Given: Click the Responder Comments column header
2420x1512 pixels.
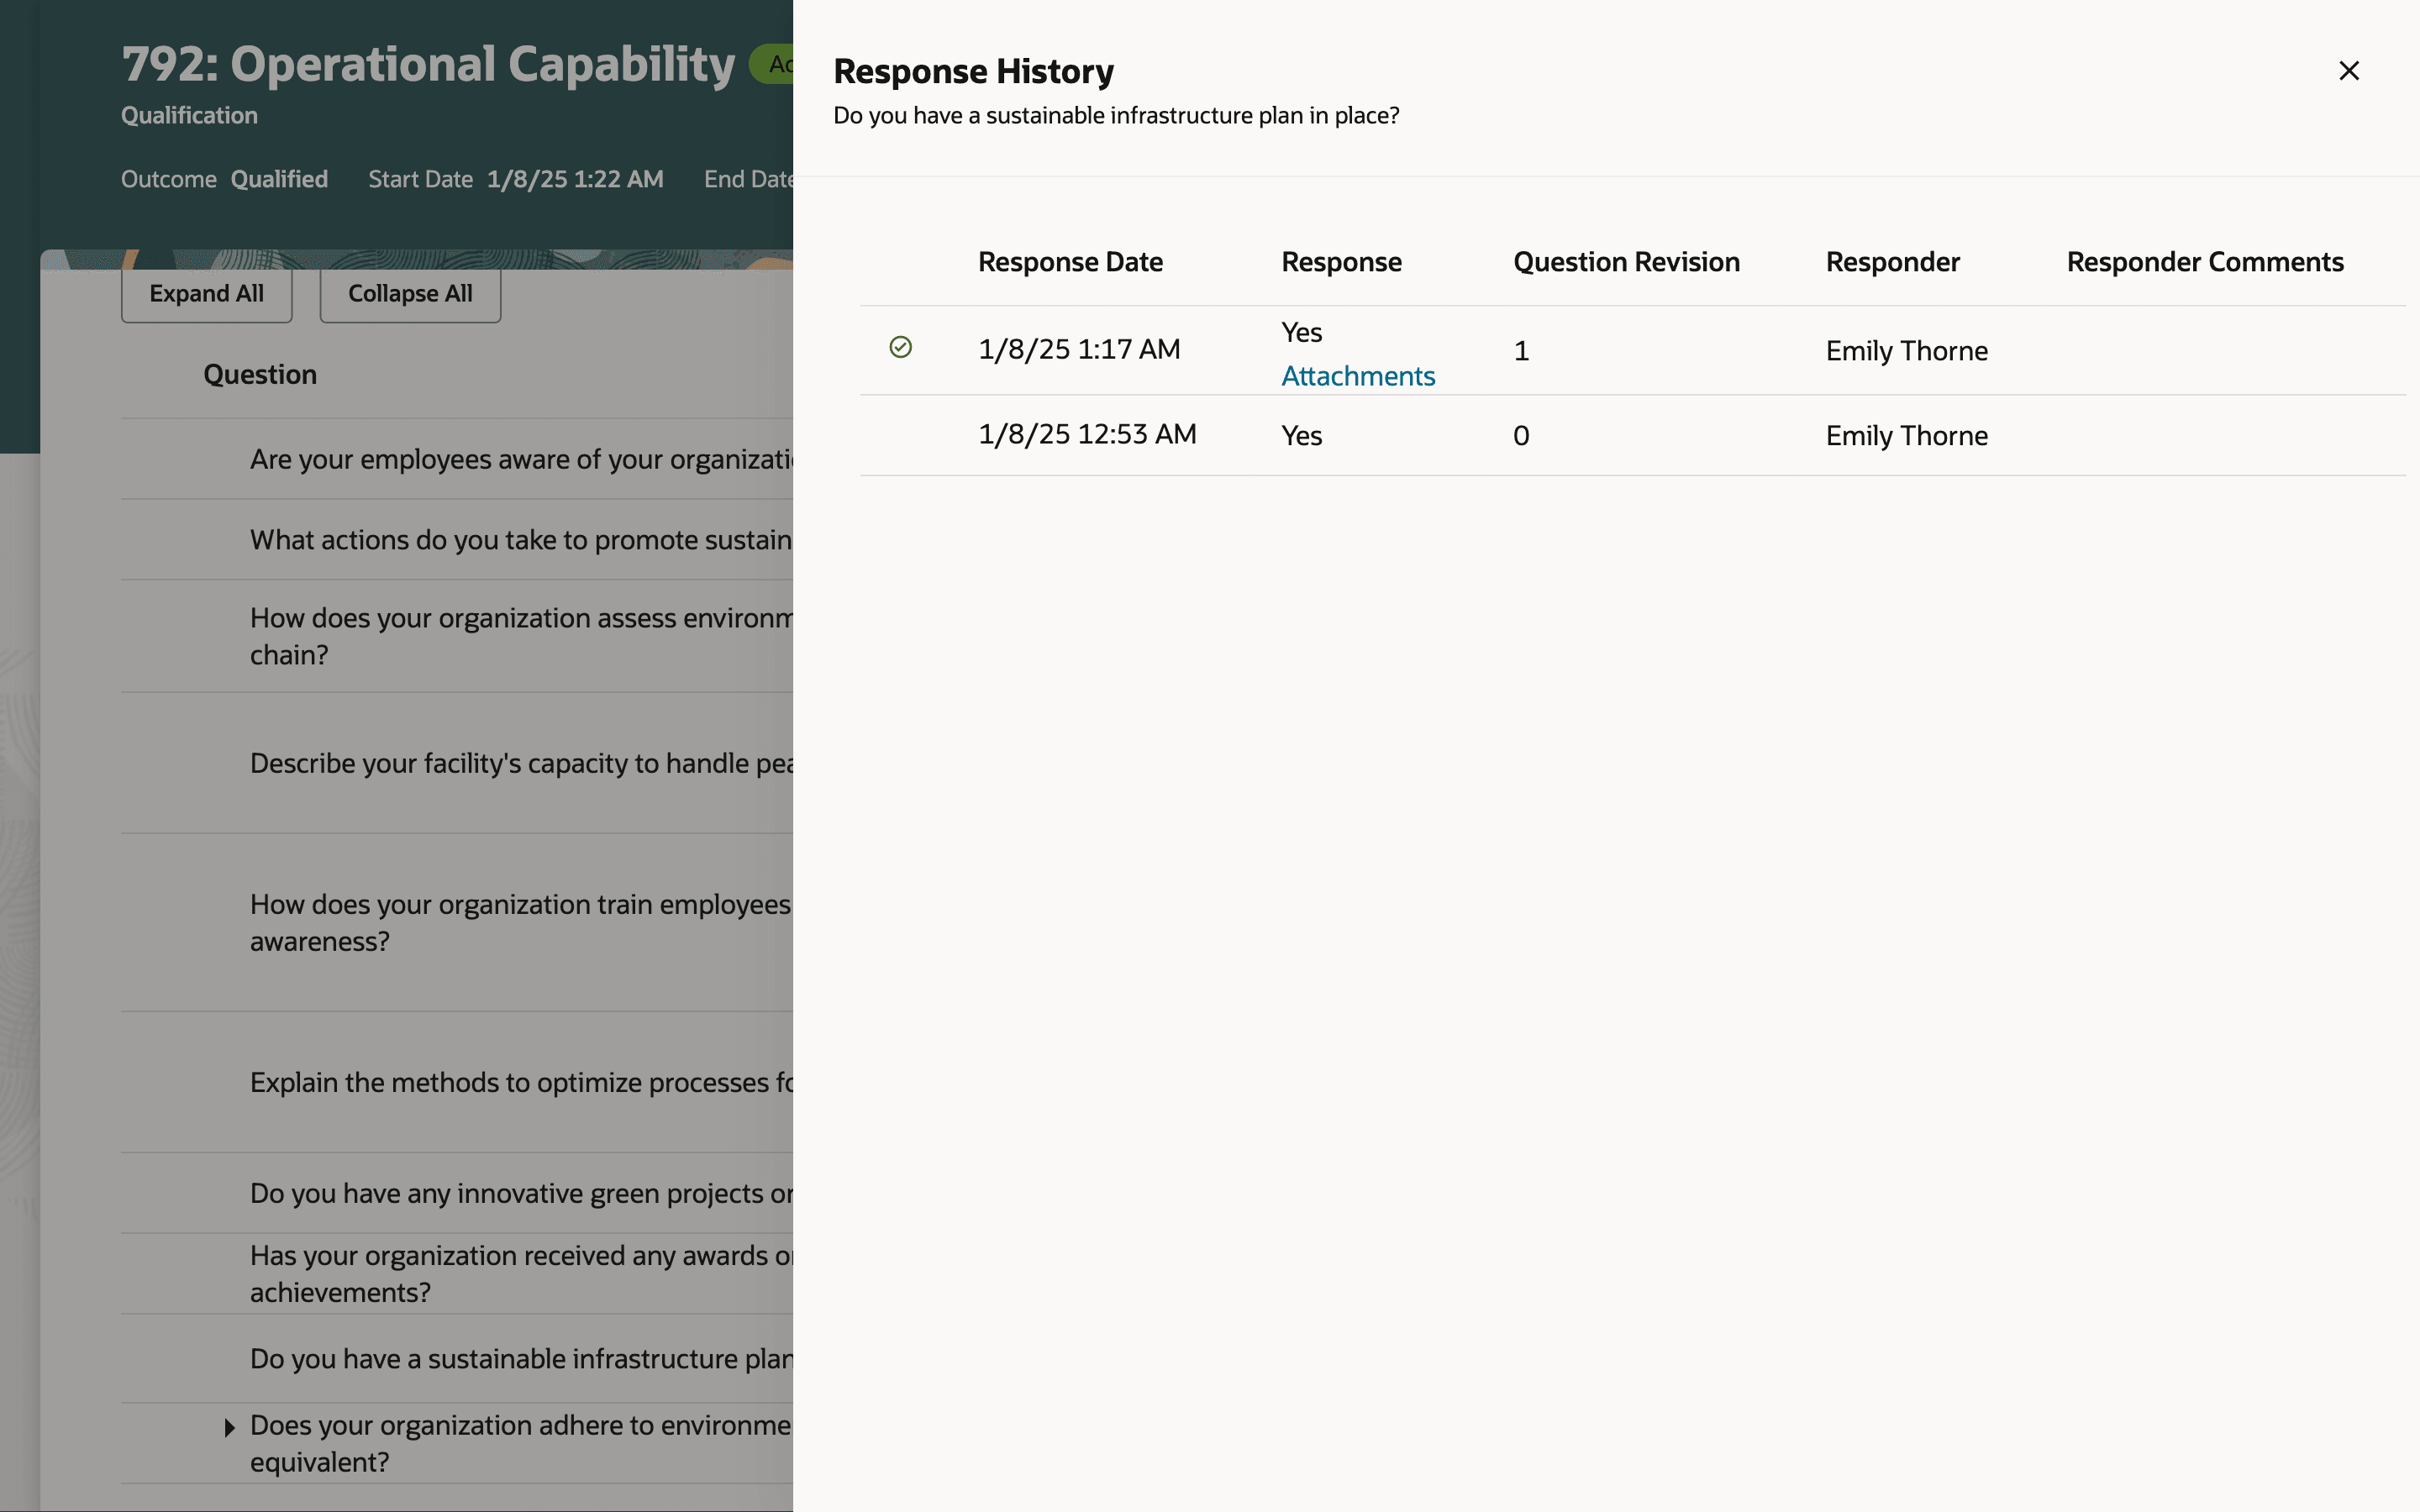Looking at the screenshot, I should (2204, 262).
